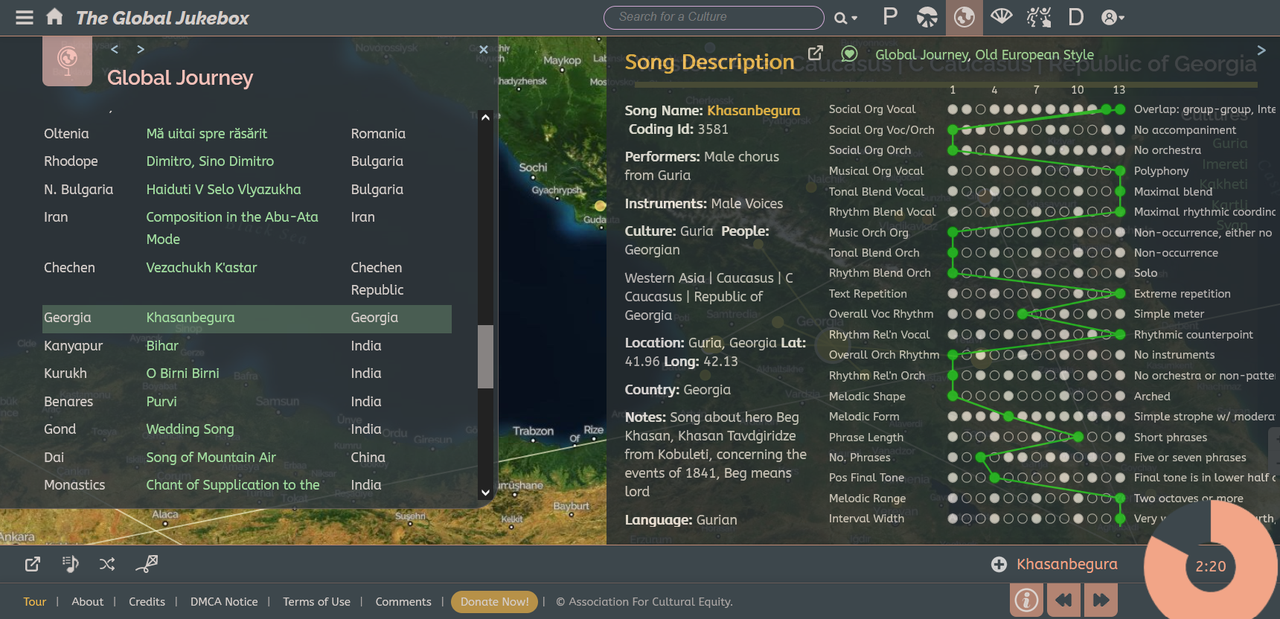Toggle the shuffle icon
The height and width of the screenshot is (619, 1280).
(107, 564)
